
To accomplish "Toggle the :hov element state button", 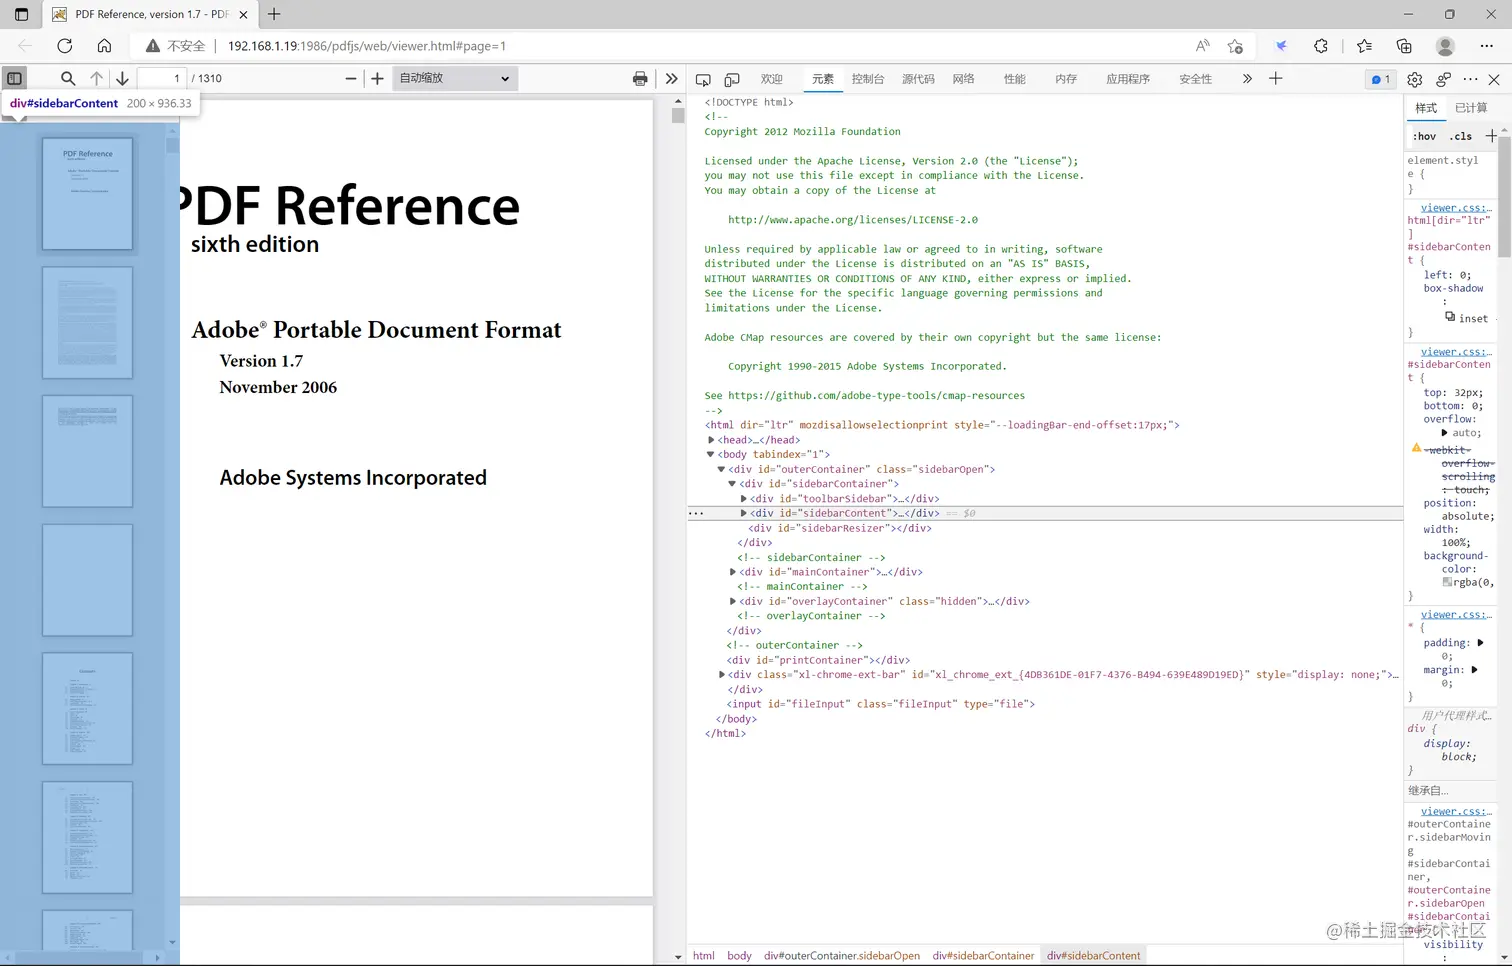I will 1425,136.
